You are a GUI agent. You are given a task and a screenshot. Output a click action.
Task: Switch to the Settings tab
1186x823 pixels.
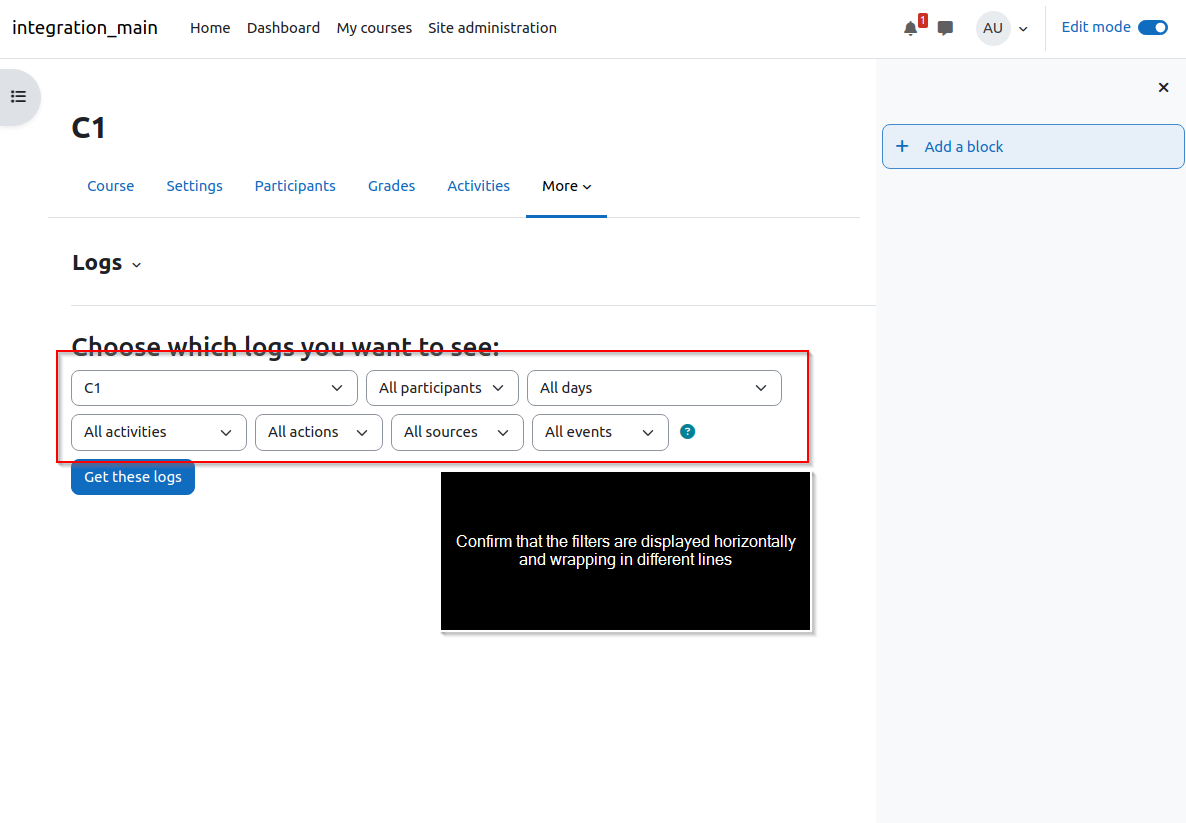click(x=194, y=186)
